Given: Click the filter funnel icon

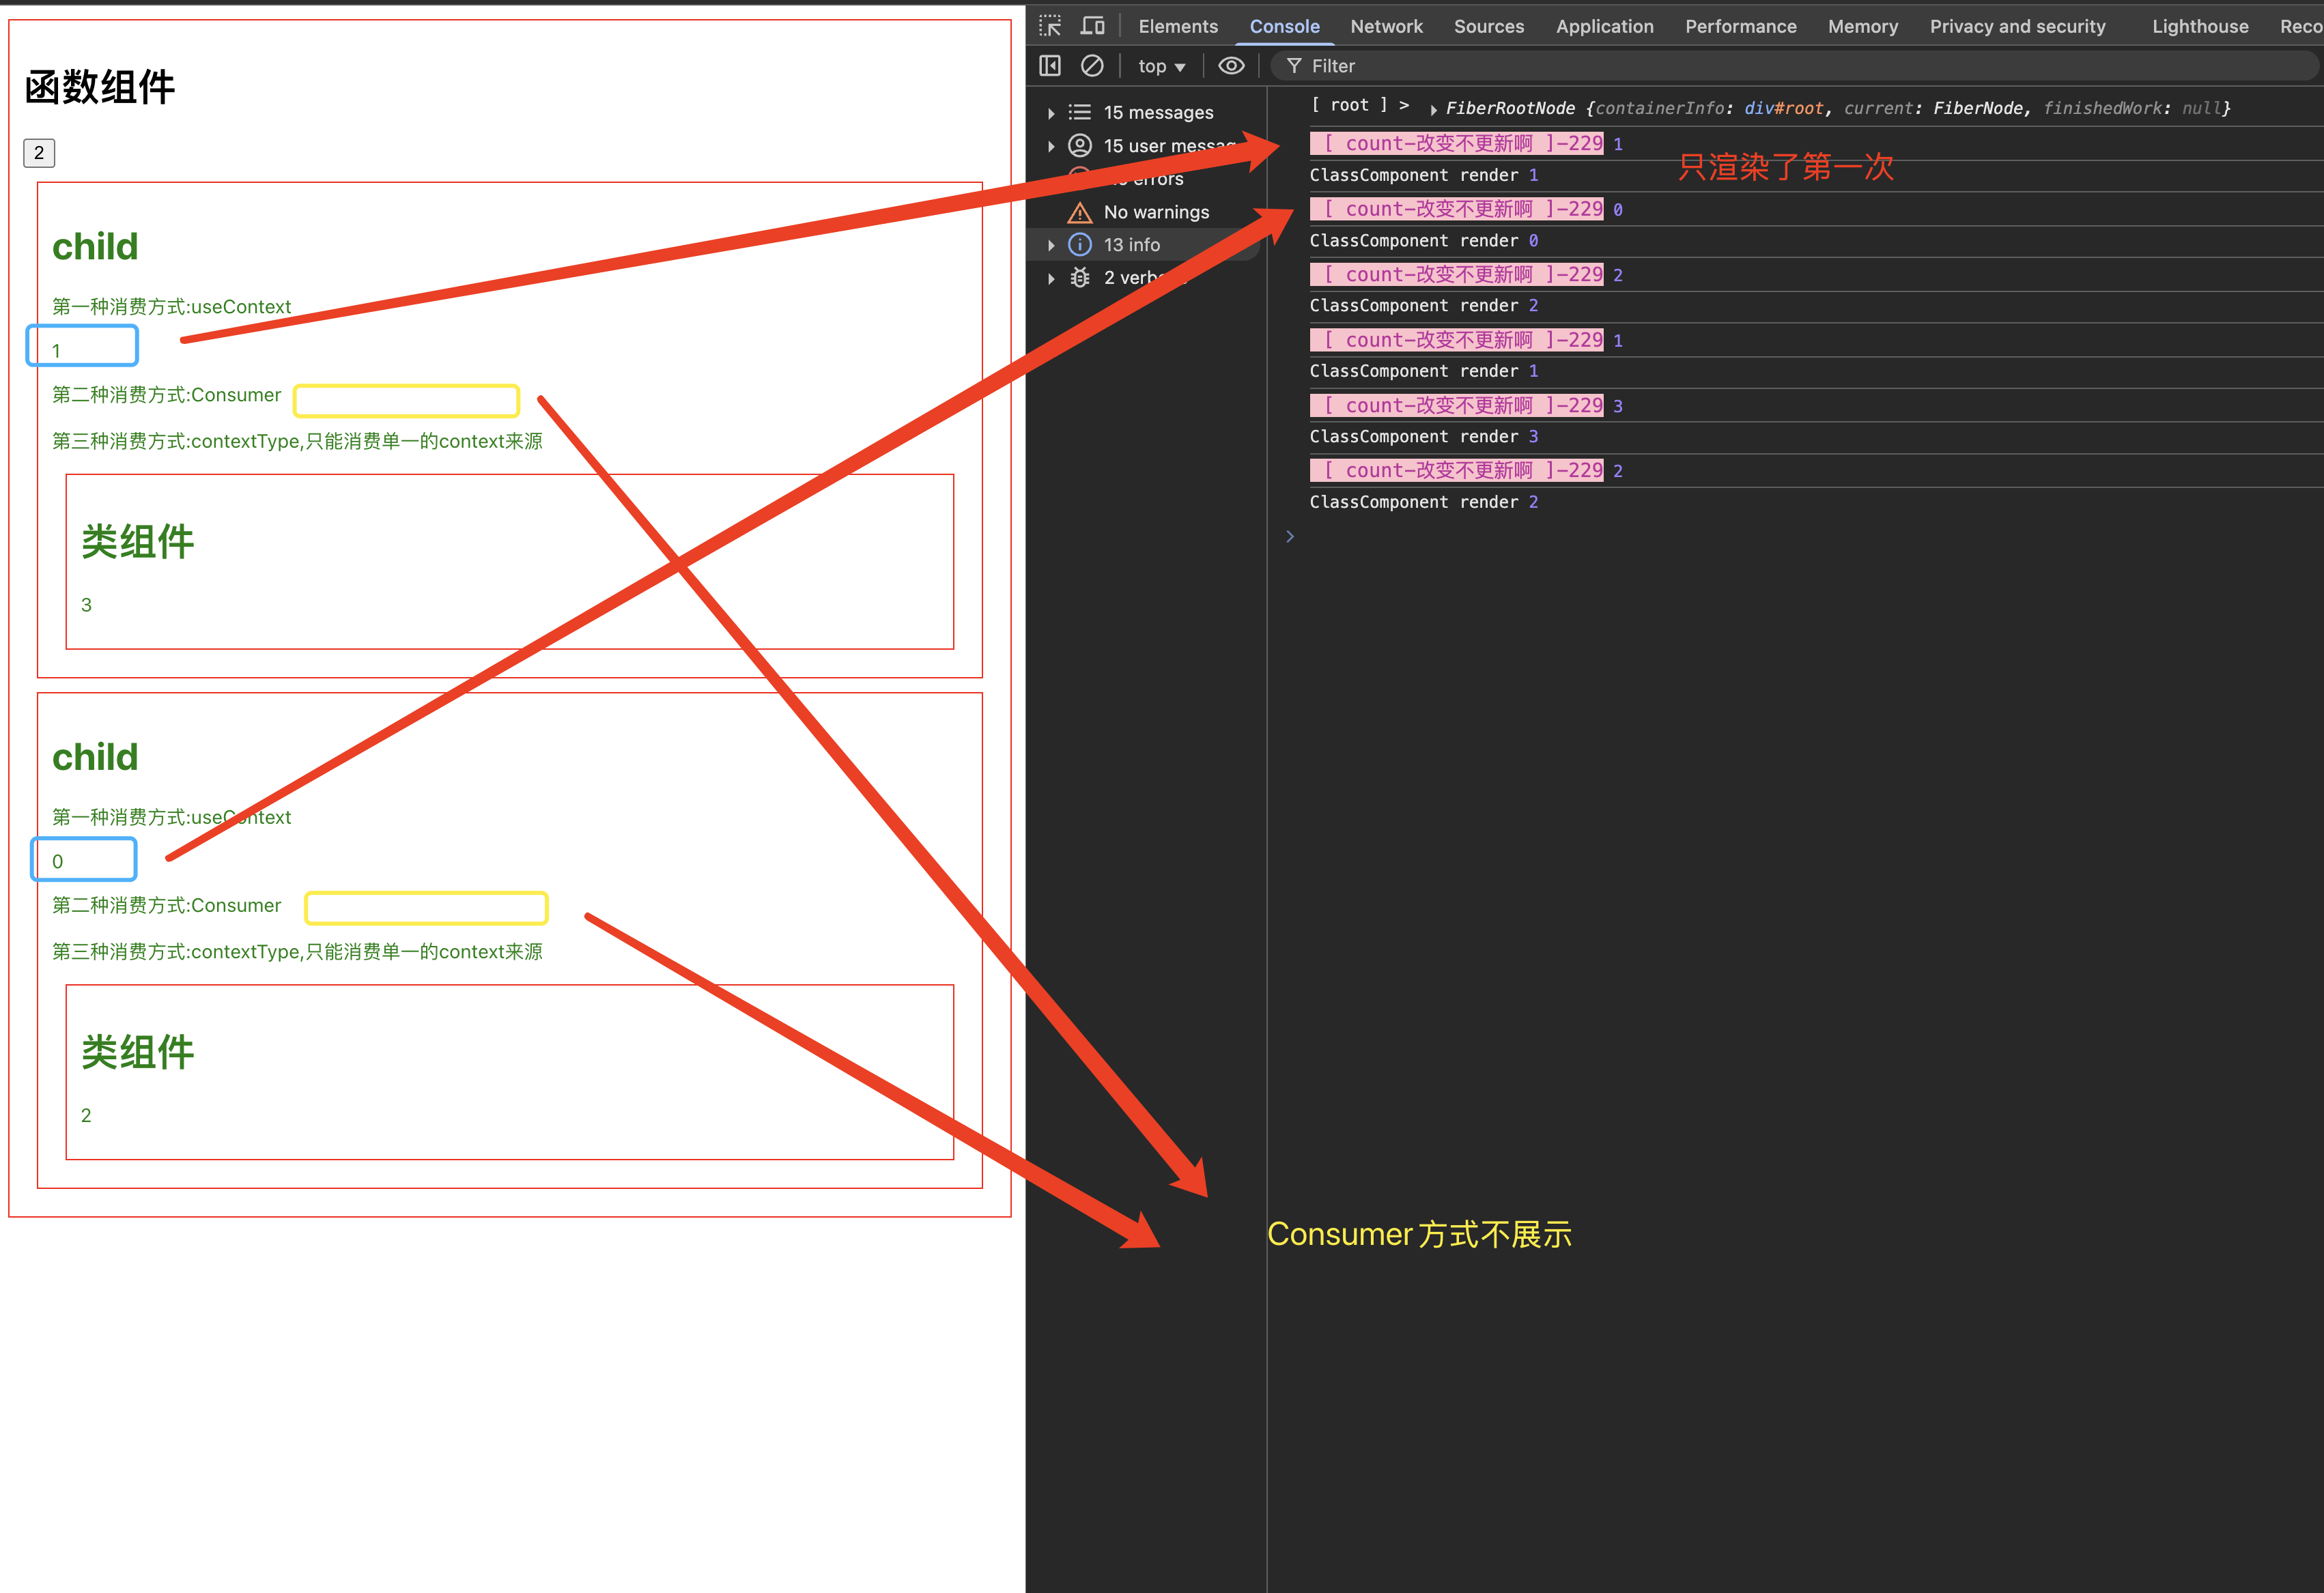Looking at the screenshot, I should (1294, 66).
